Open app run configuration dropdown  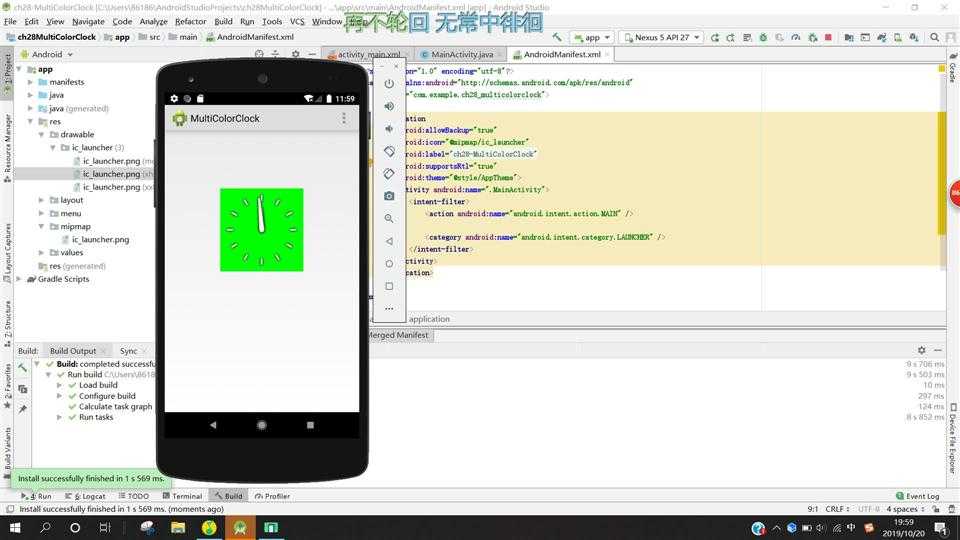(592, 37)
